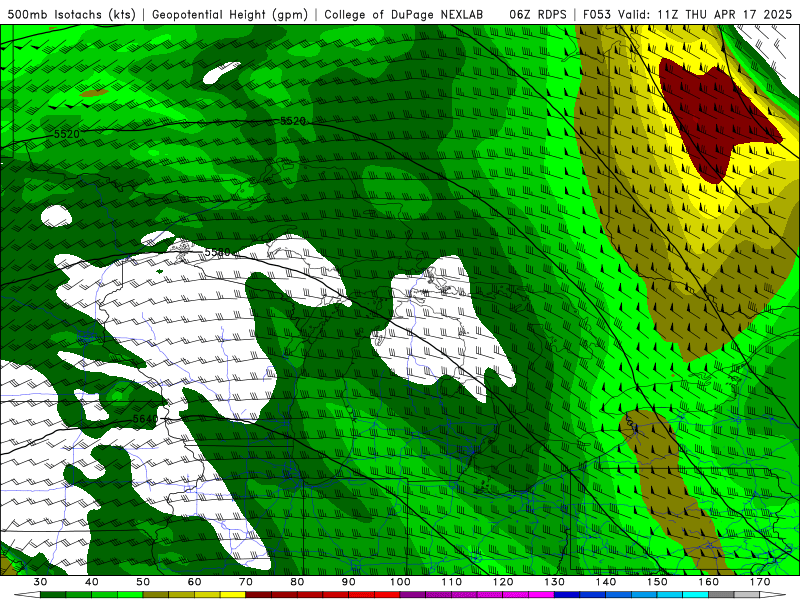Click the 70 knot colorbar label
800x600 pixels.
pos(245,582)
